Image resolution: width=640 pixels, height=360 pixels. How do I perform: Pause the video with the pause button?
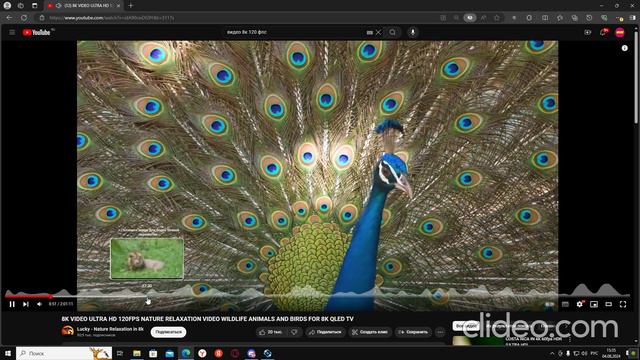12,304
